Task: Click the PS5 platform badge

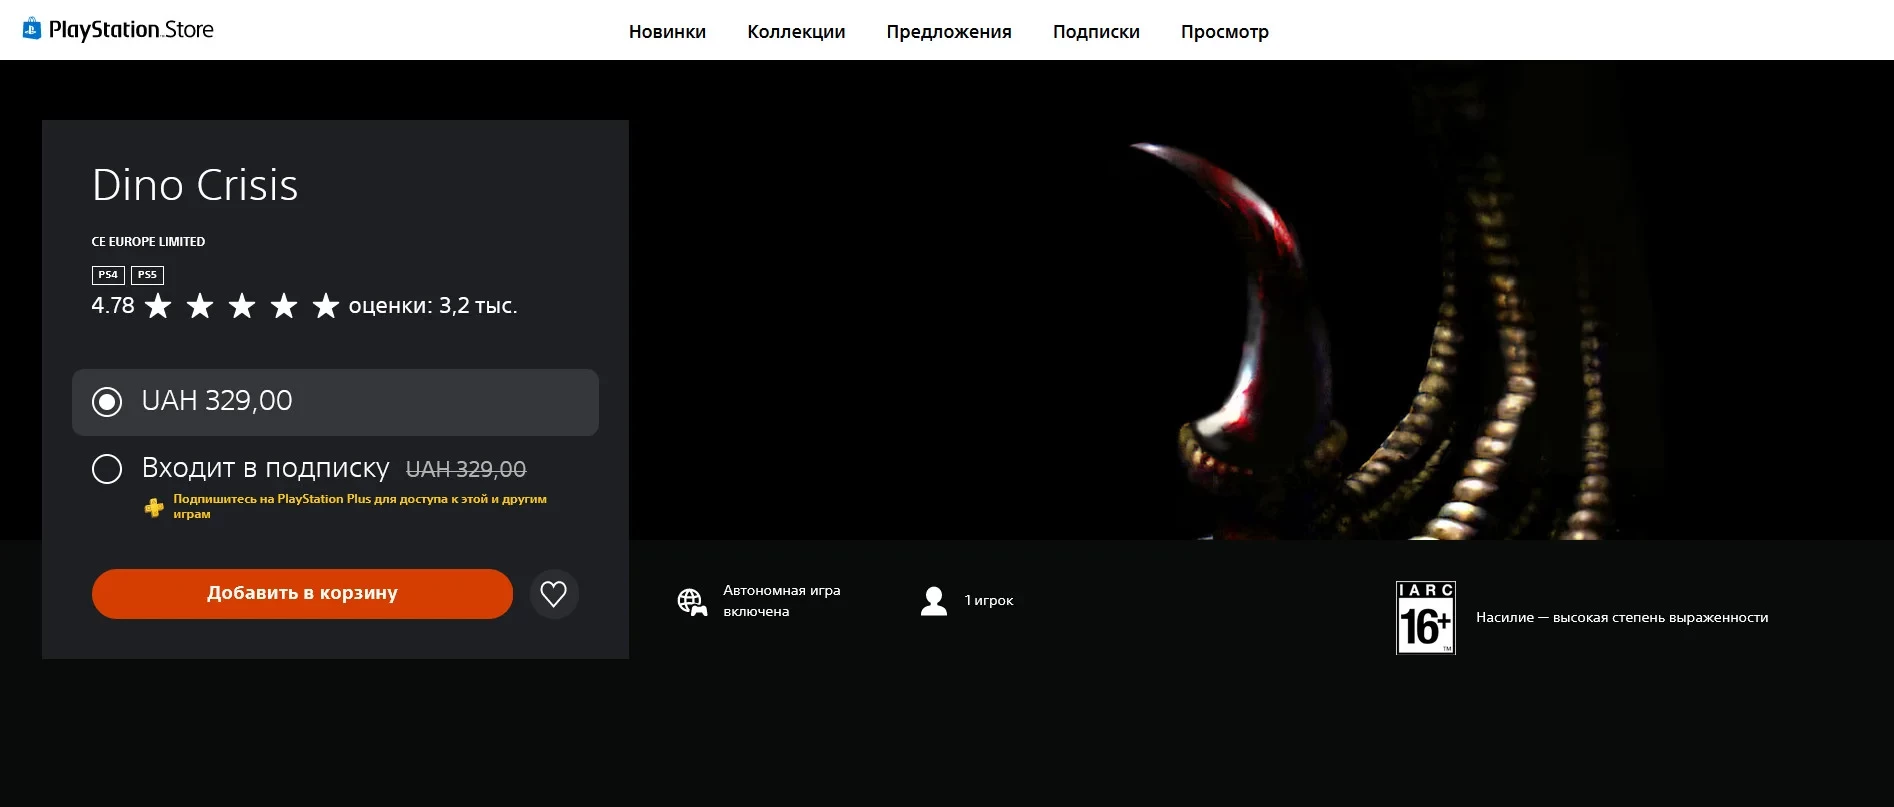Action: [147, 275]
